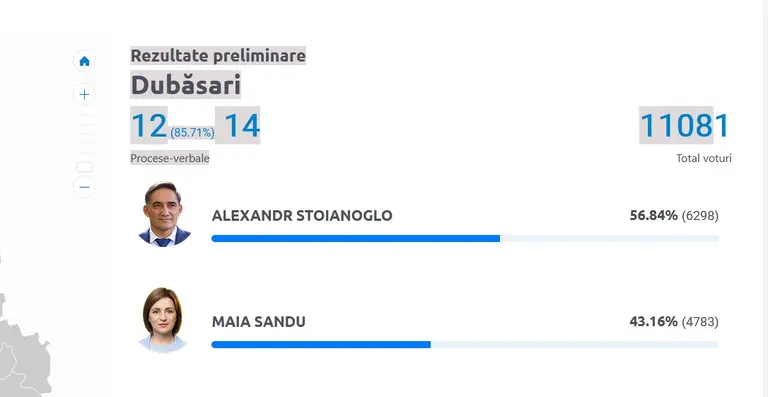The height and width of the screenshot is (397, 768).
Task: Click the Dubăsari district title
Action: 186,85
